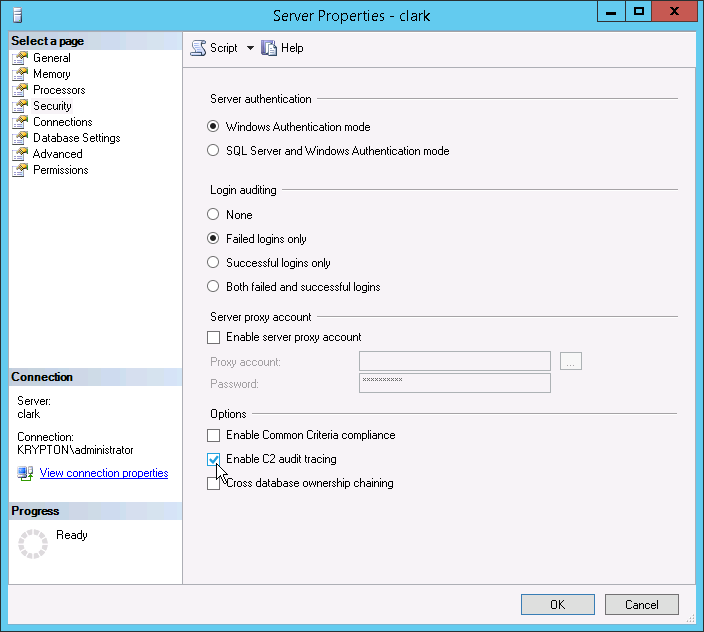The width and height of the screenshot is (704, 632).
Task: Click the progress spinner indicator
Action: coord(33,544)
